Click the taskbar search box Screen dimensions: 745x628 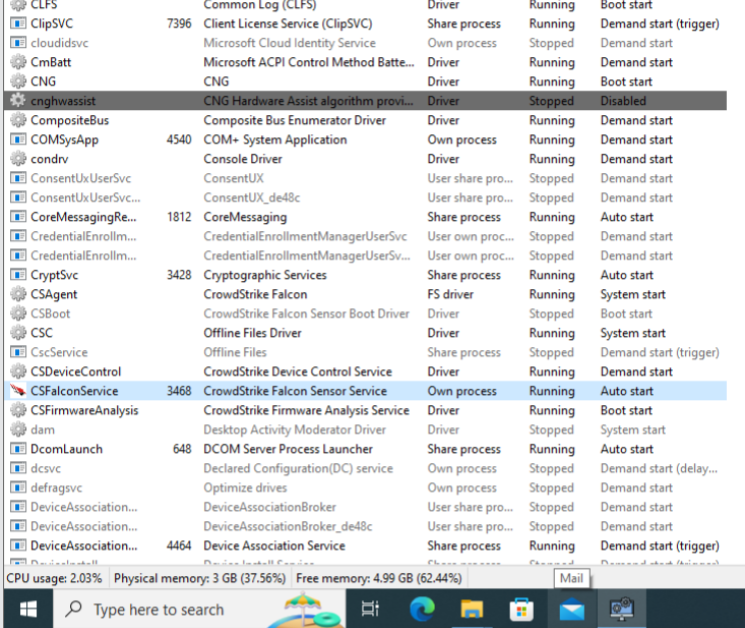click(201, 609)
